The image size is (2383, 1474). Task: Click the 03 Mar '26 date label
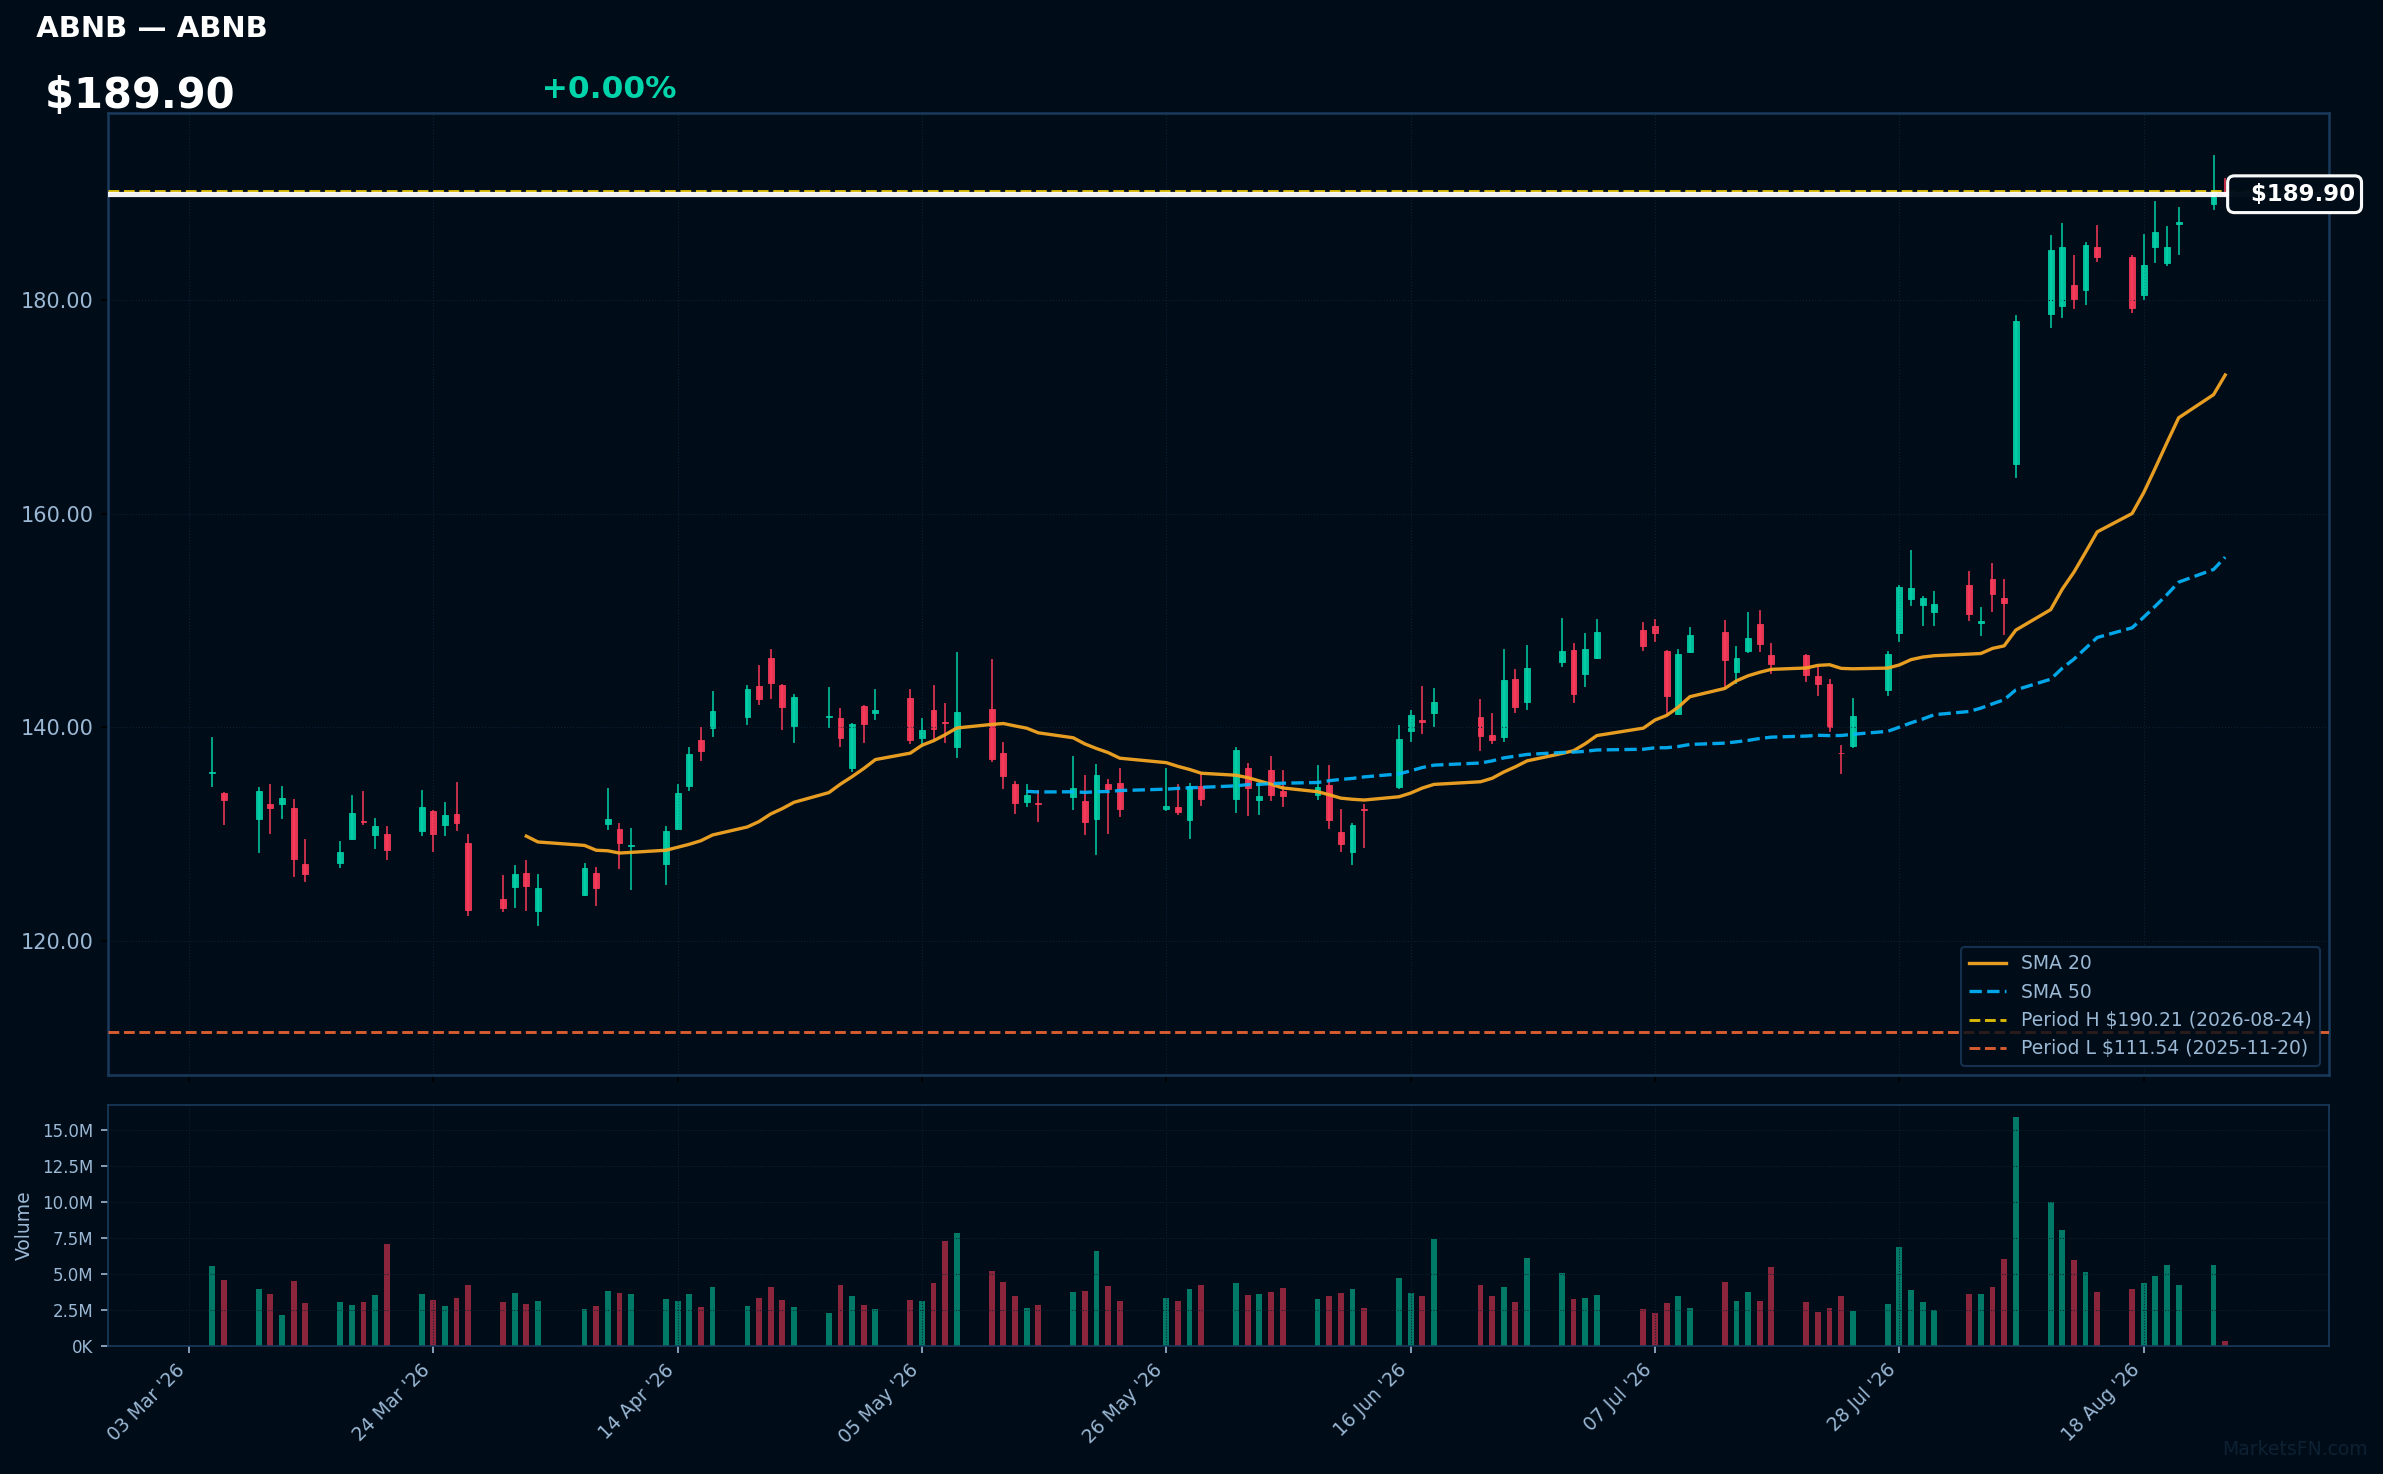146,1402
